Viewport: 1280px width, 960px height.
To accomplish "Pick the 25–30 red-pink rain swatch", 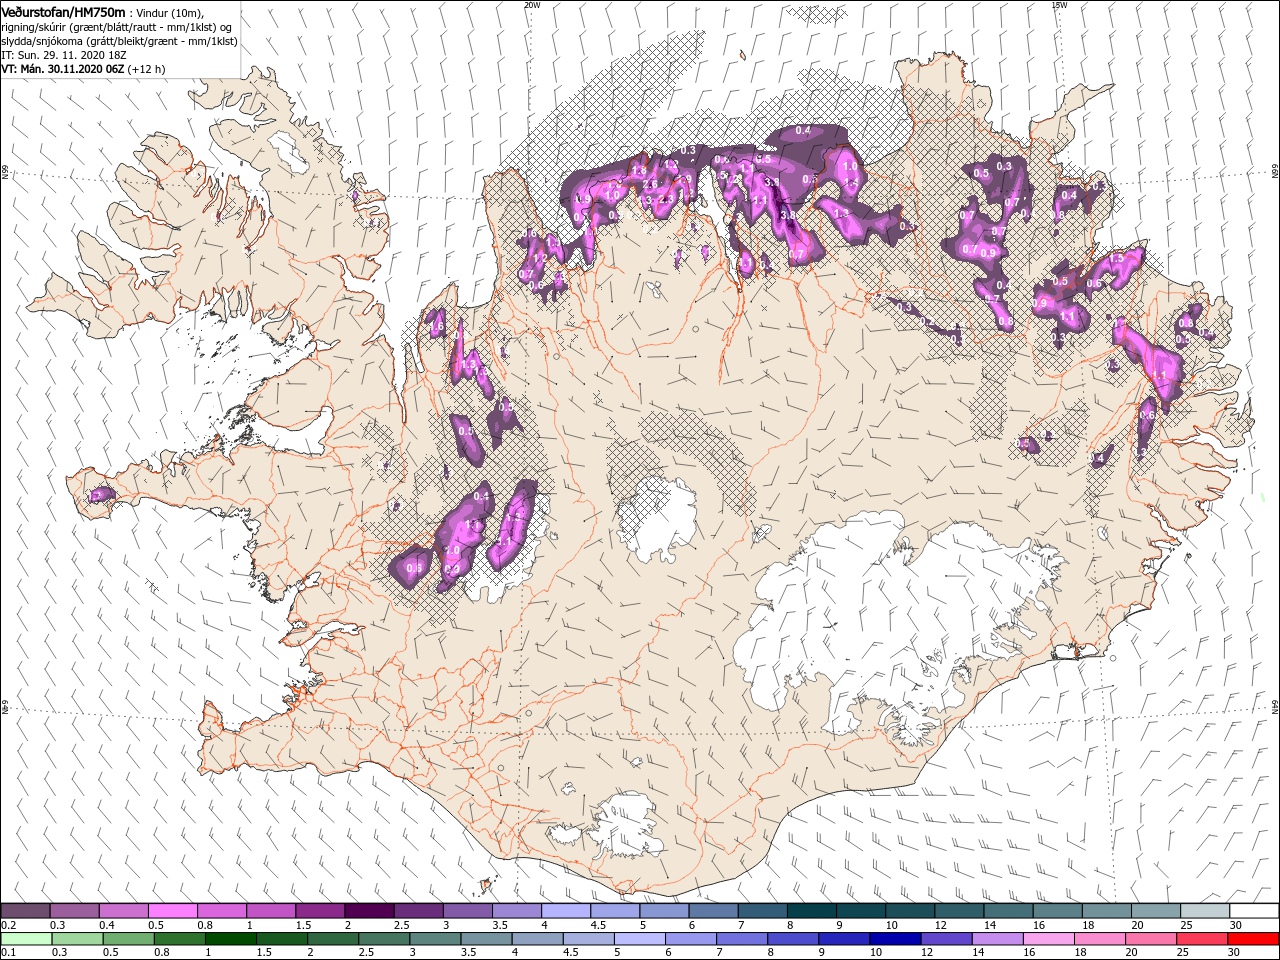I will (1202, 939).
